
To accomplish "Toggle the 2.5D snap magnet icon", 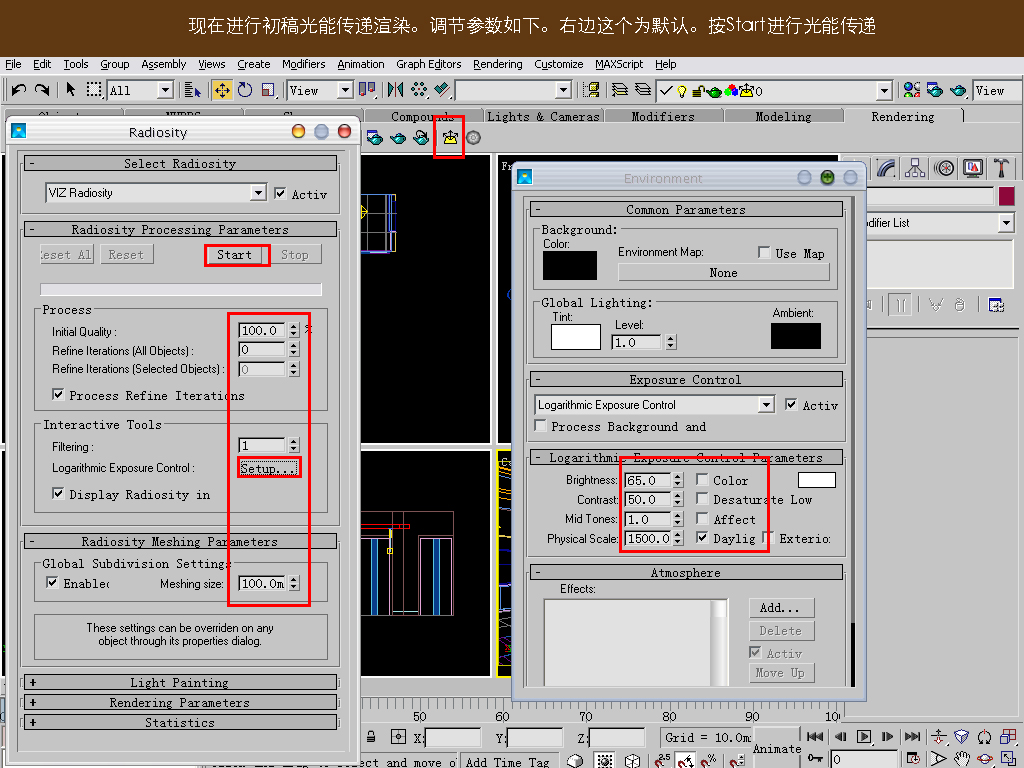I will [662, 760].
